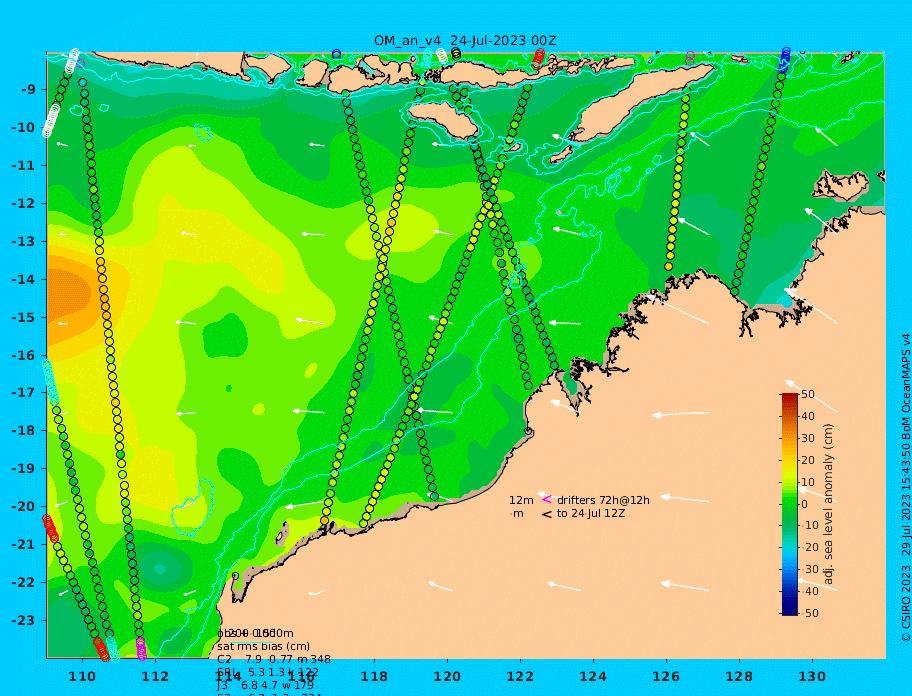
Task: Click latitude axis label -9
Action: (28, 90)
